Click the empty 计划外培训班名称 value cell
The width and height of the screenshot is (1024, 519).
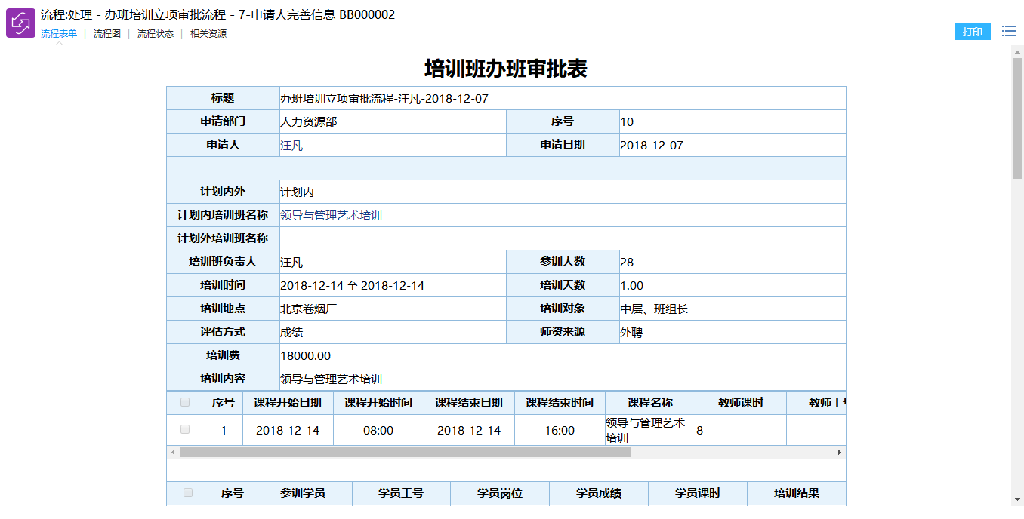coord(562,238)
